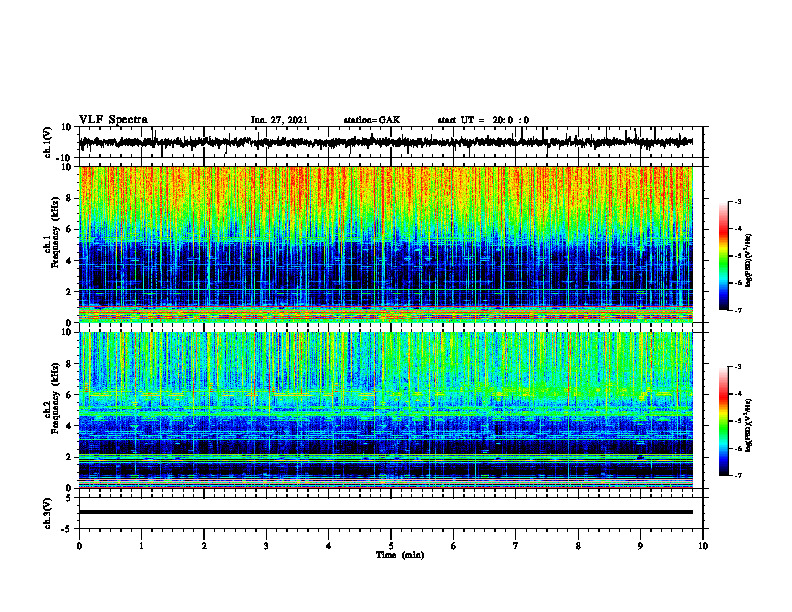Click time axis tick label "6"
The image size is (792, 612).
(x=454, y=546)
